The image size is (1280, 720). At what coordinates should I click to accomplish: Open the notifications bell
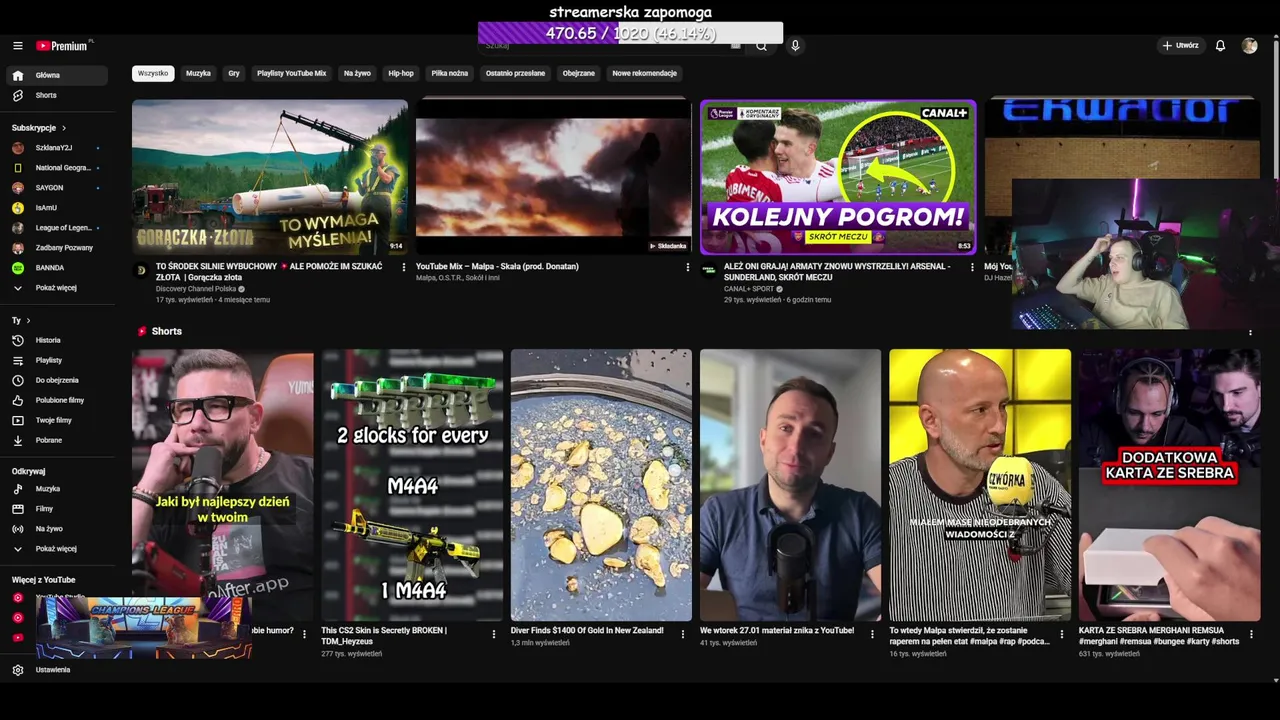pyautogui.click(x=1220, y=46)
